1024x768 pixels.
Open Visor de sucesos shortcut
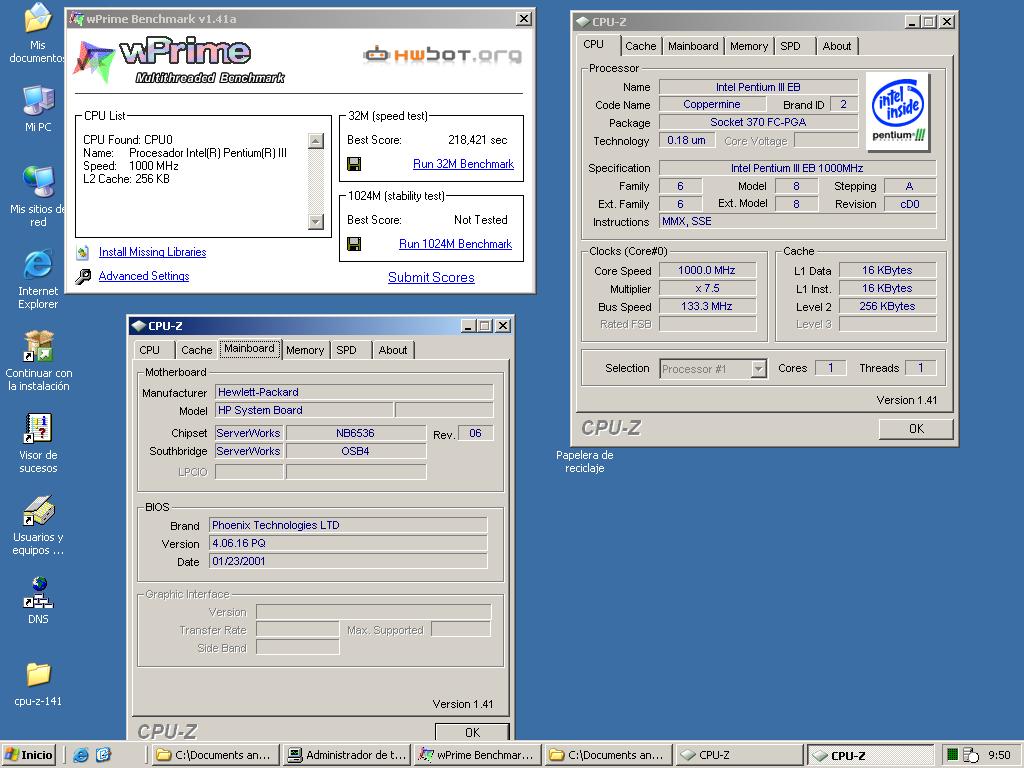coord(38,428)
